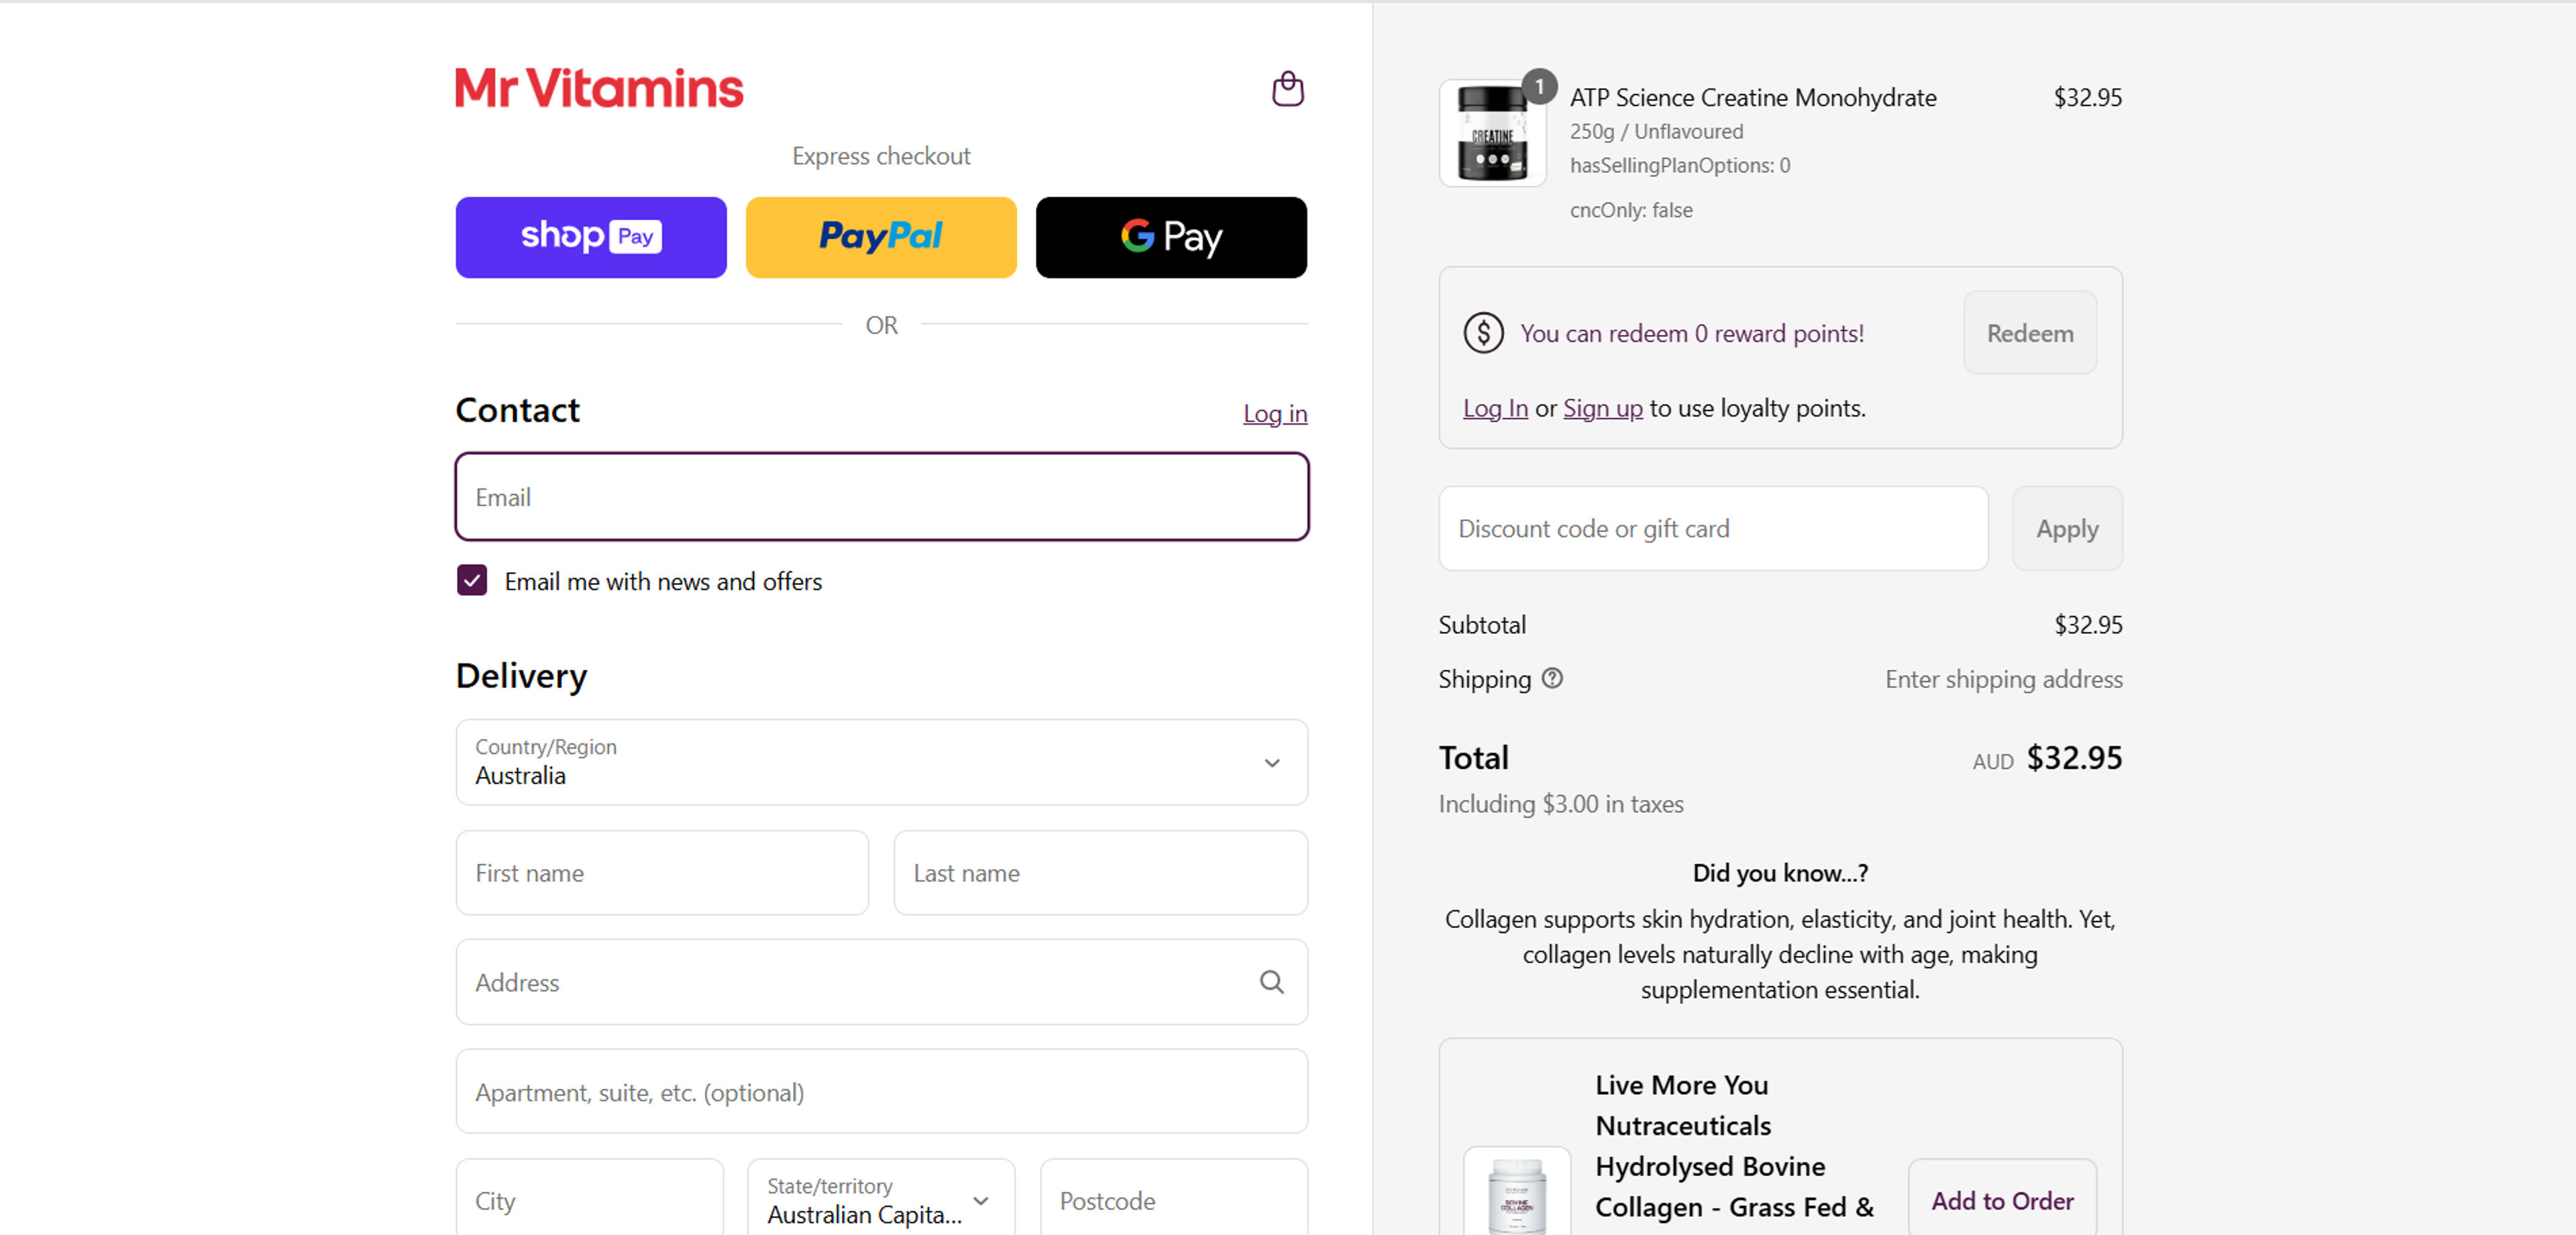This screenshot has width=2576, height=1235.
Task: Click the ATP Science Creatine Monohydrate title
Action: tap(1752, 97)
